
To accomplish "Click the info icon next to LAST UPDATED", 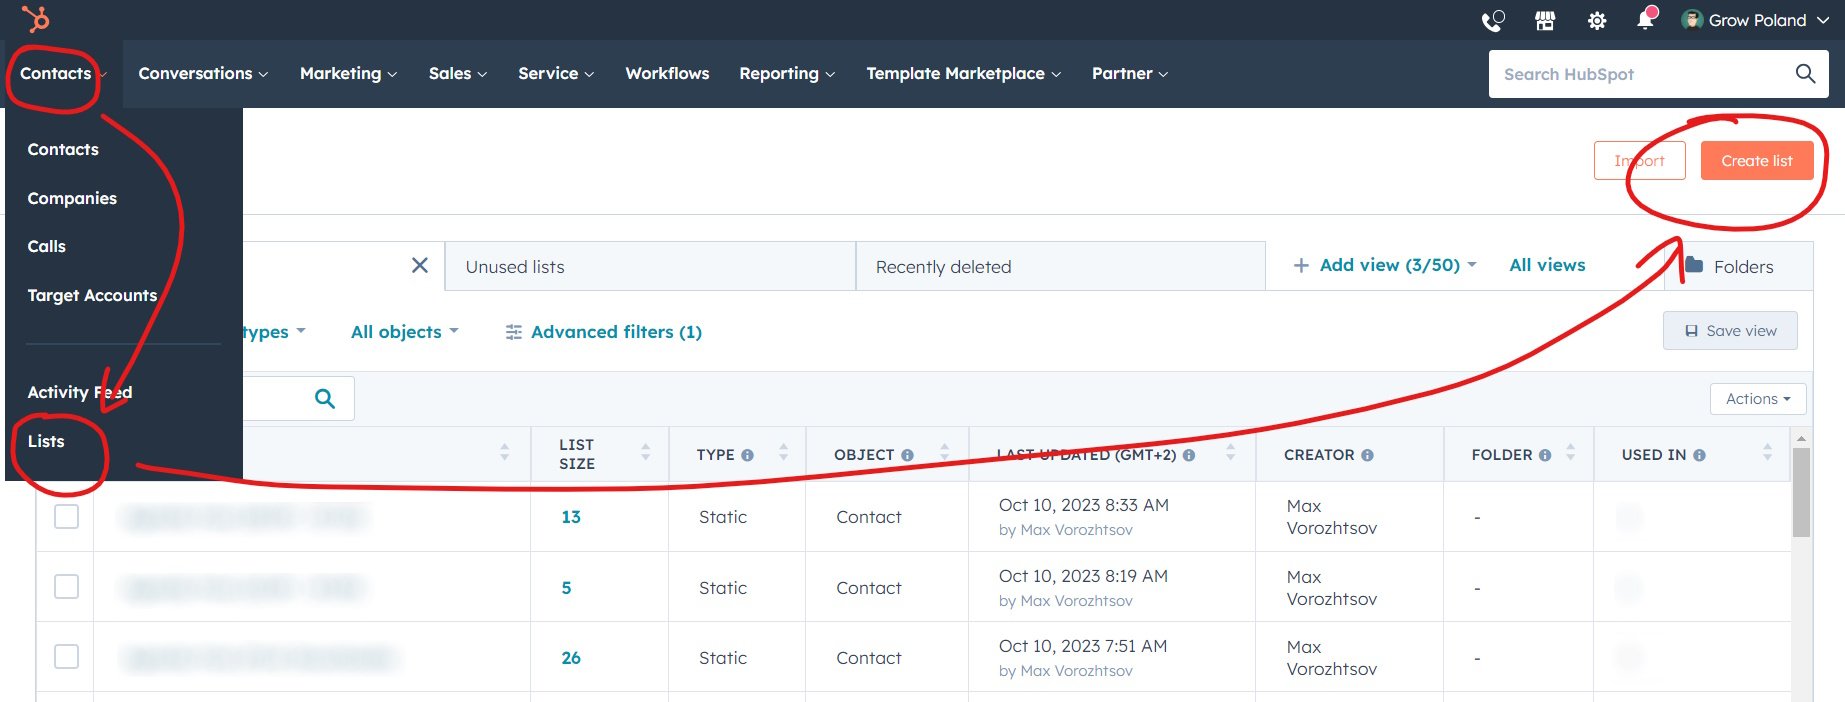I will (x=1189, y=455).
